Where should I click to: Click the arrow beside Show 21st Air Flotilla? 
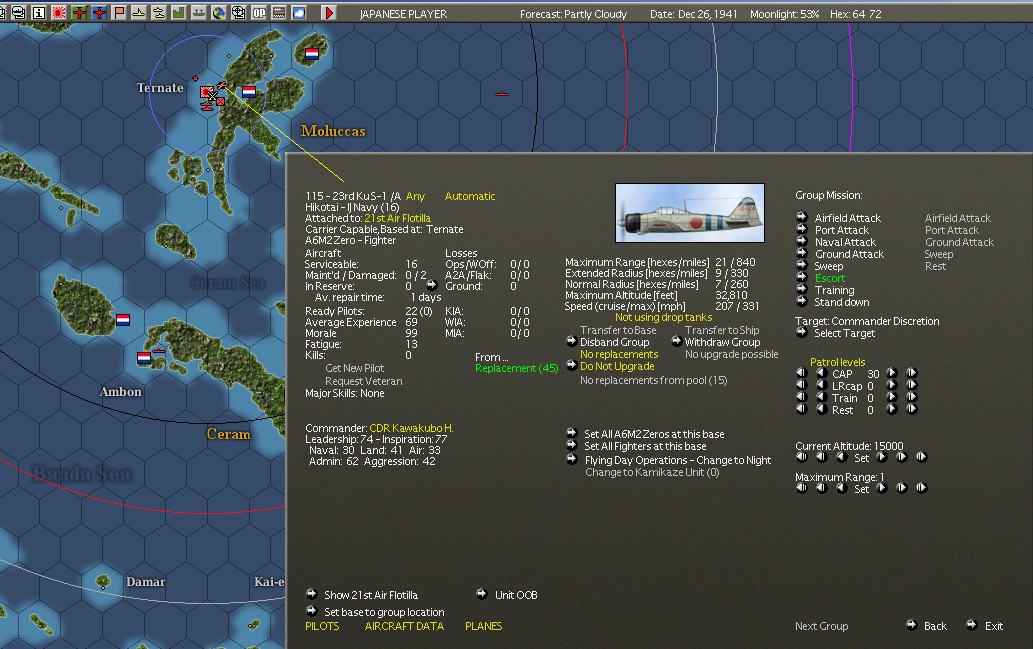point(312,594)
